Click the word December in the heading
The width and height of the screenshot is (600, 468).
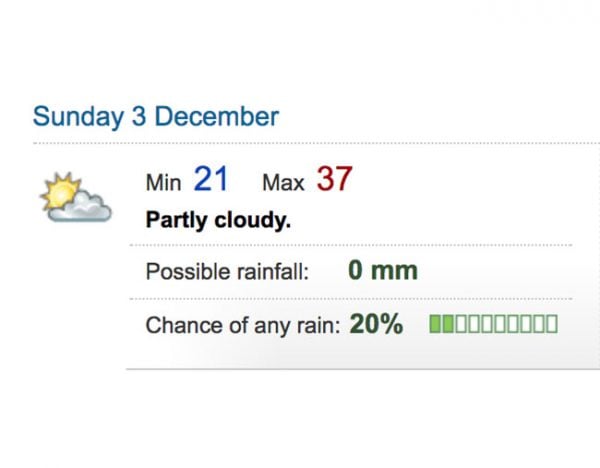point(217,116)
